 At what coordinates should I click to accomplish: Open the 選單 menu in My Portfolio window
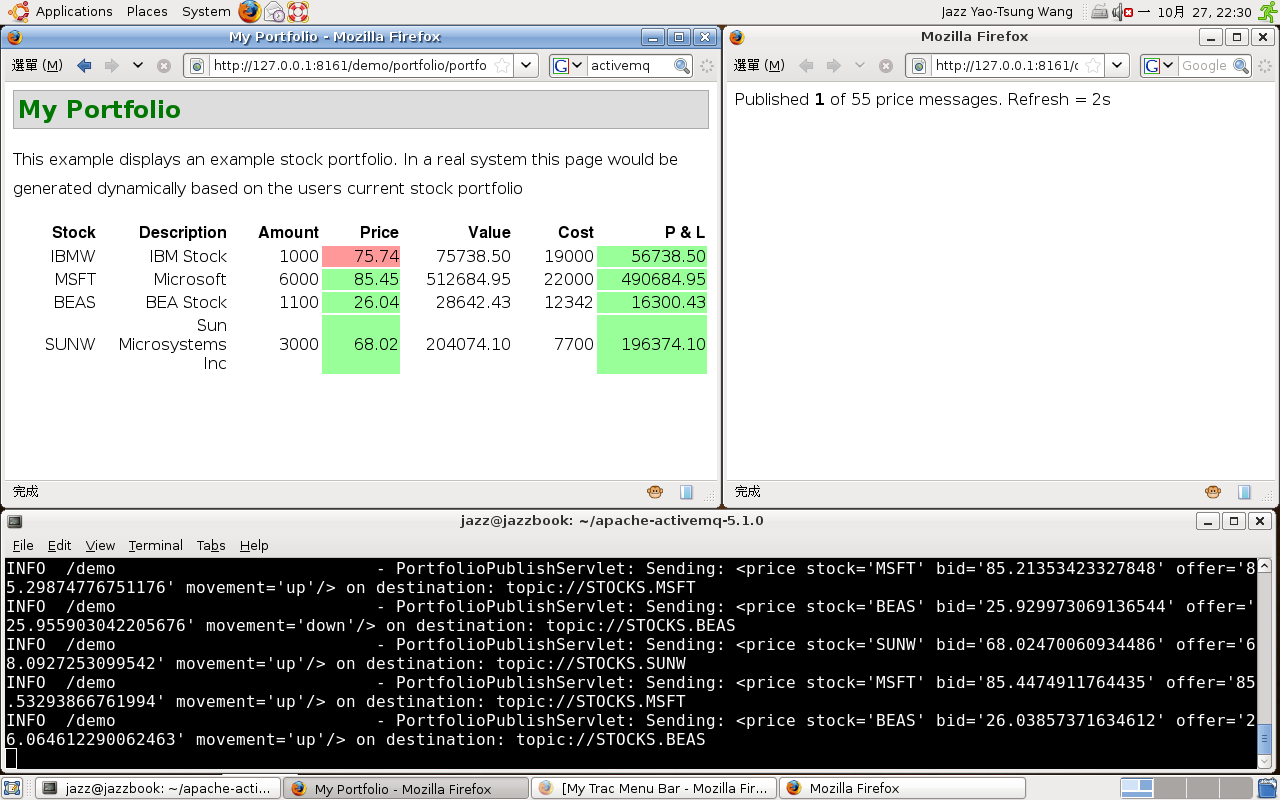[37, 66]
